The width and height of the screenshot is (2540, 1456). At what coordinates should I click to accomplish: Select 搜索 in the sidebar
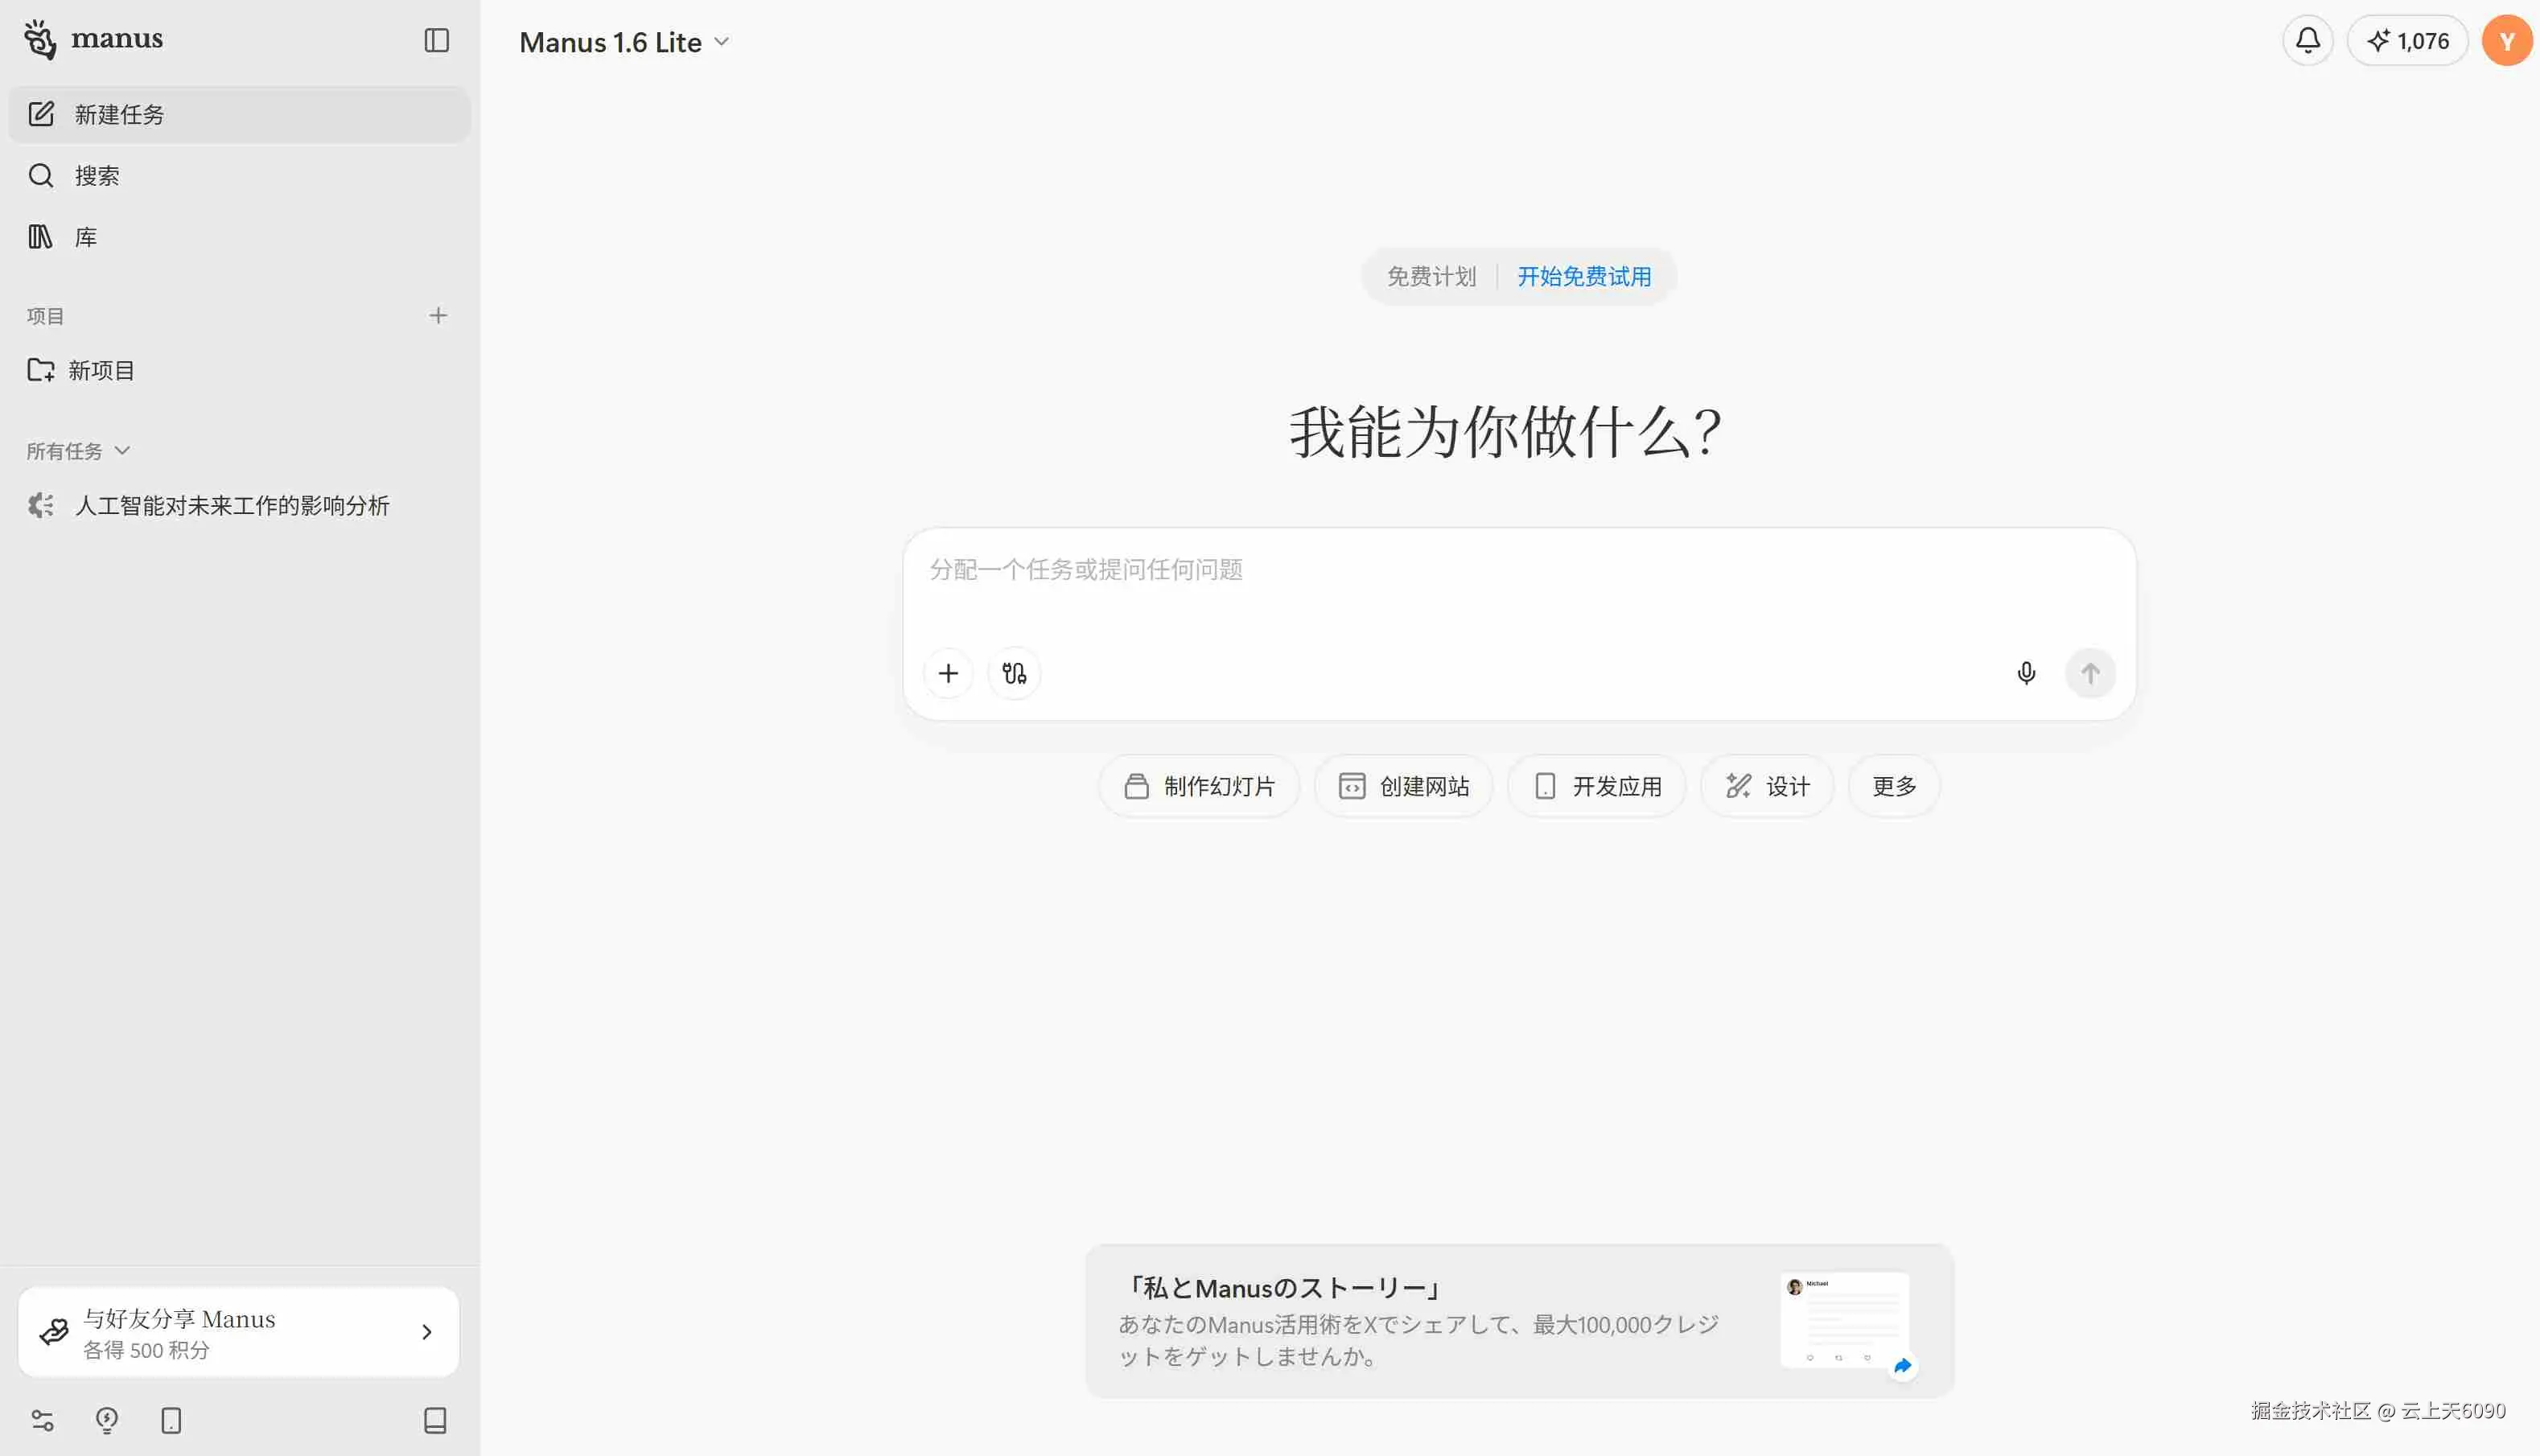point(97,176)
